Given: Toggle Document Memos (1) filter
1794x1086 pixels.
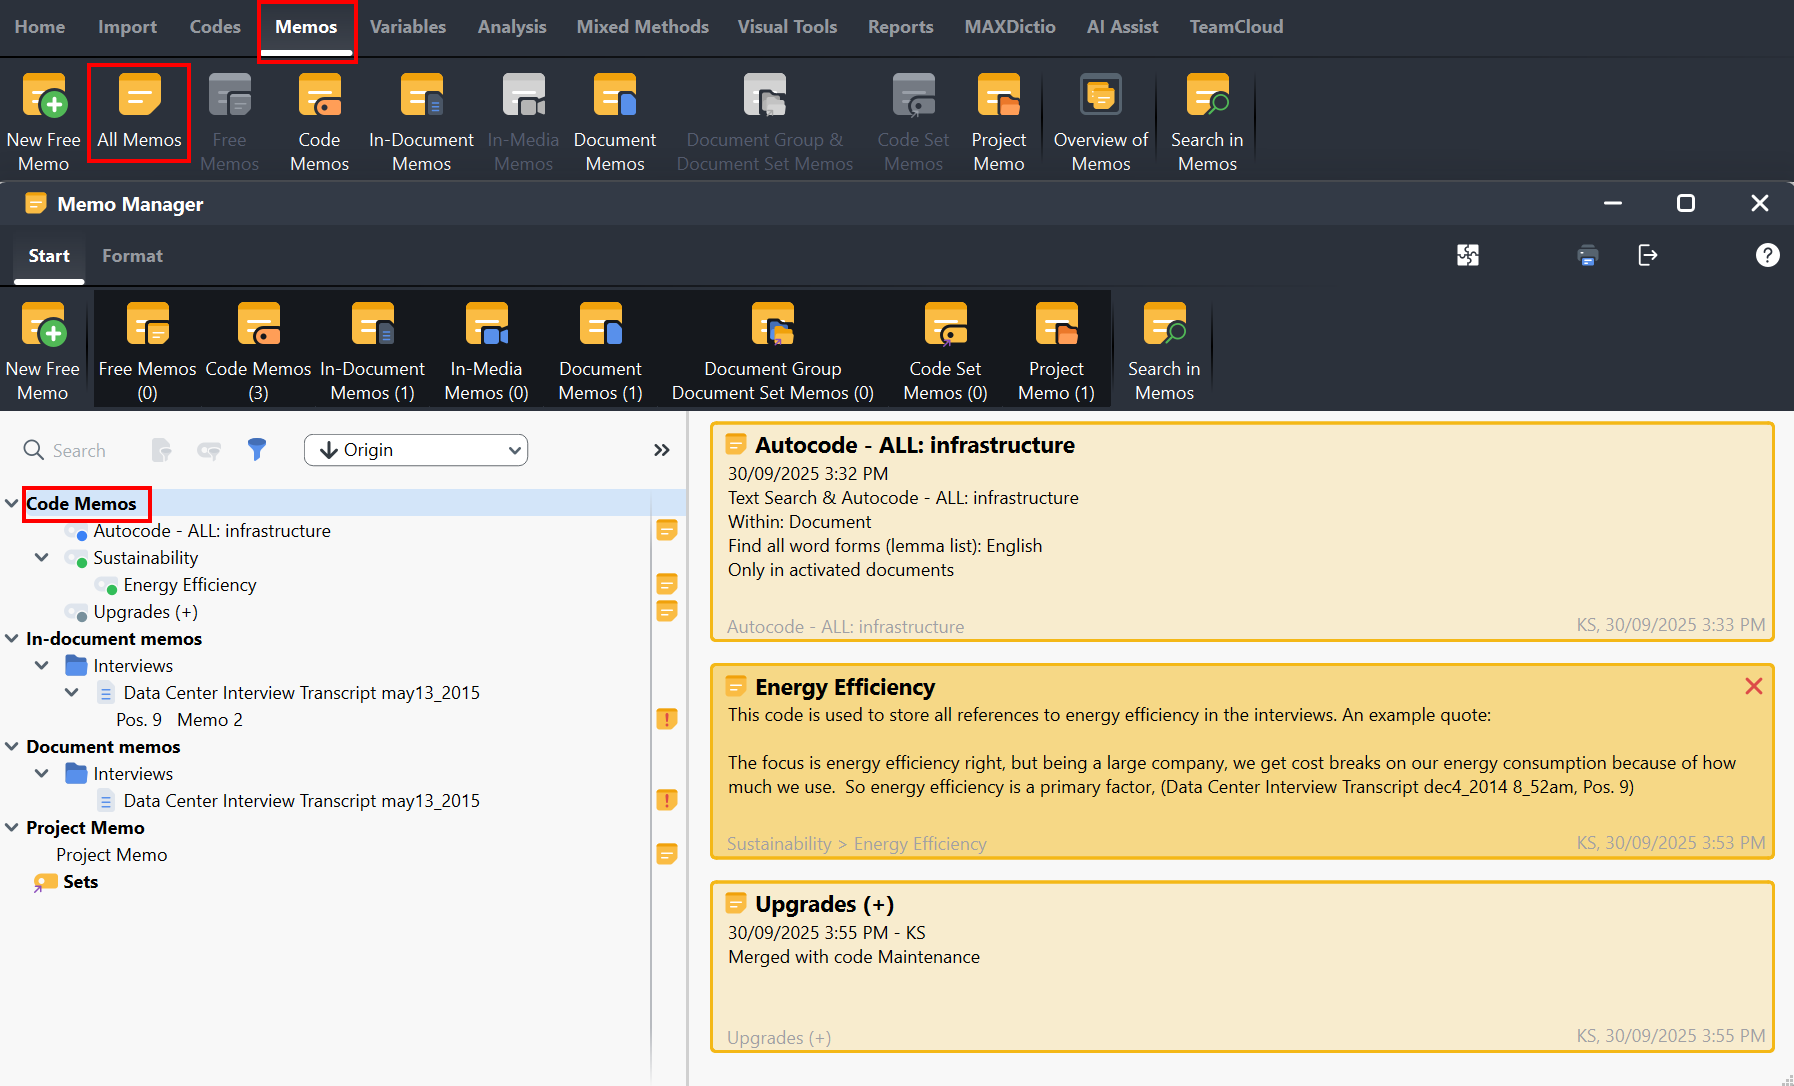Looking at the screenshot, I should point(600,351).
